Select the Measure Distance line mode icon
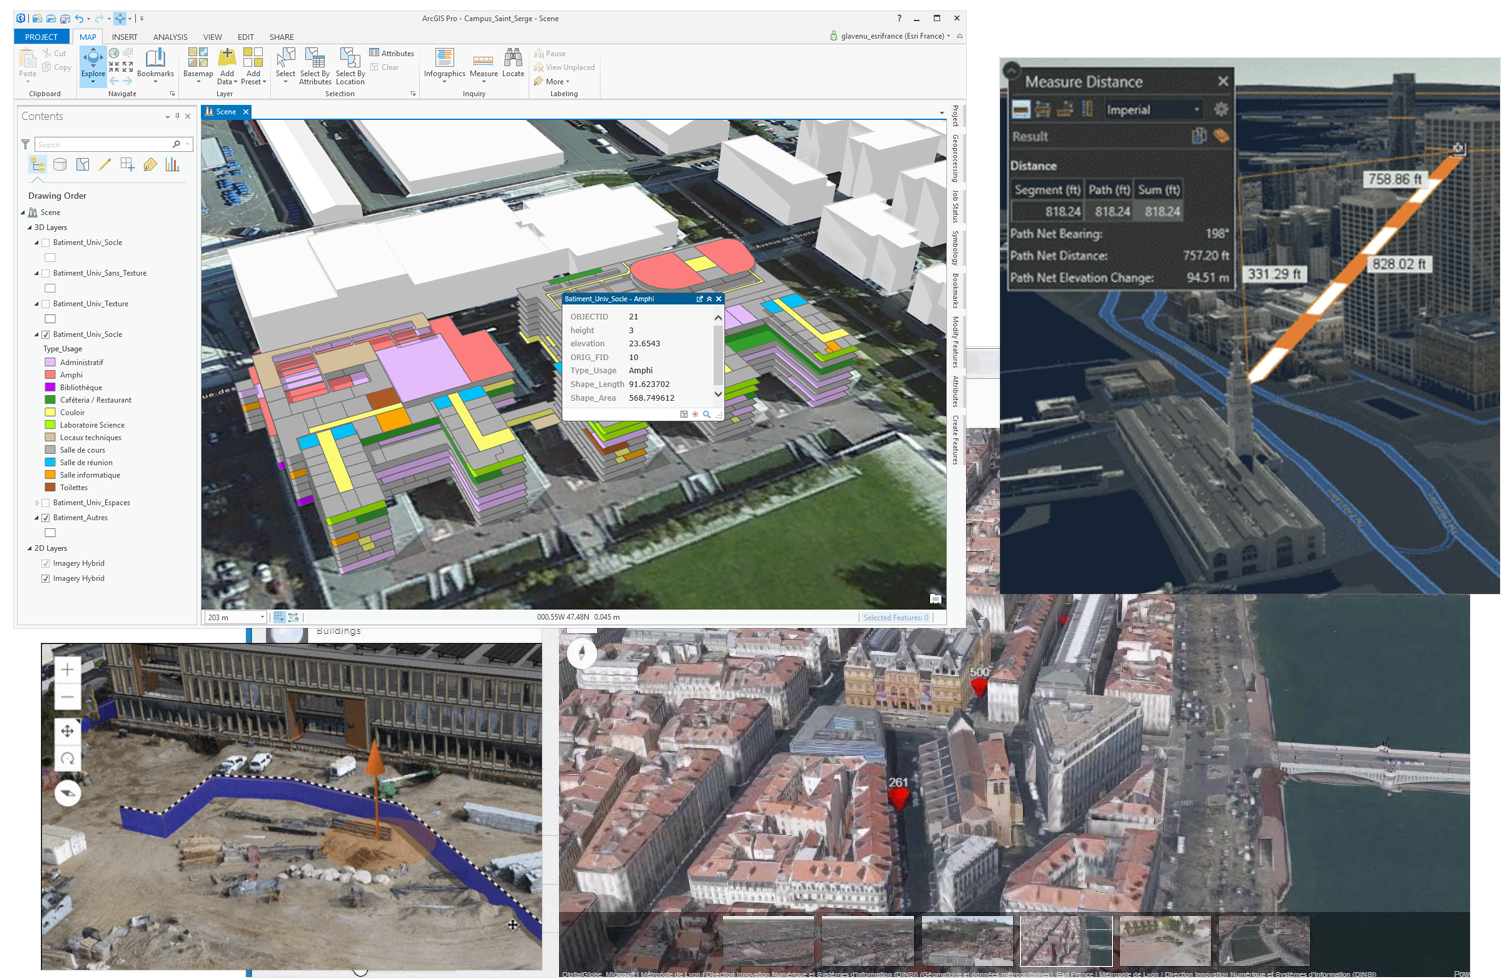Image resolution: width=1506 pixels, height=978 pixels. [x=1021, y=110]
